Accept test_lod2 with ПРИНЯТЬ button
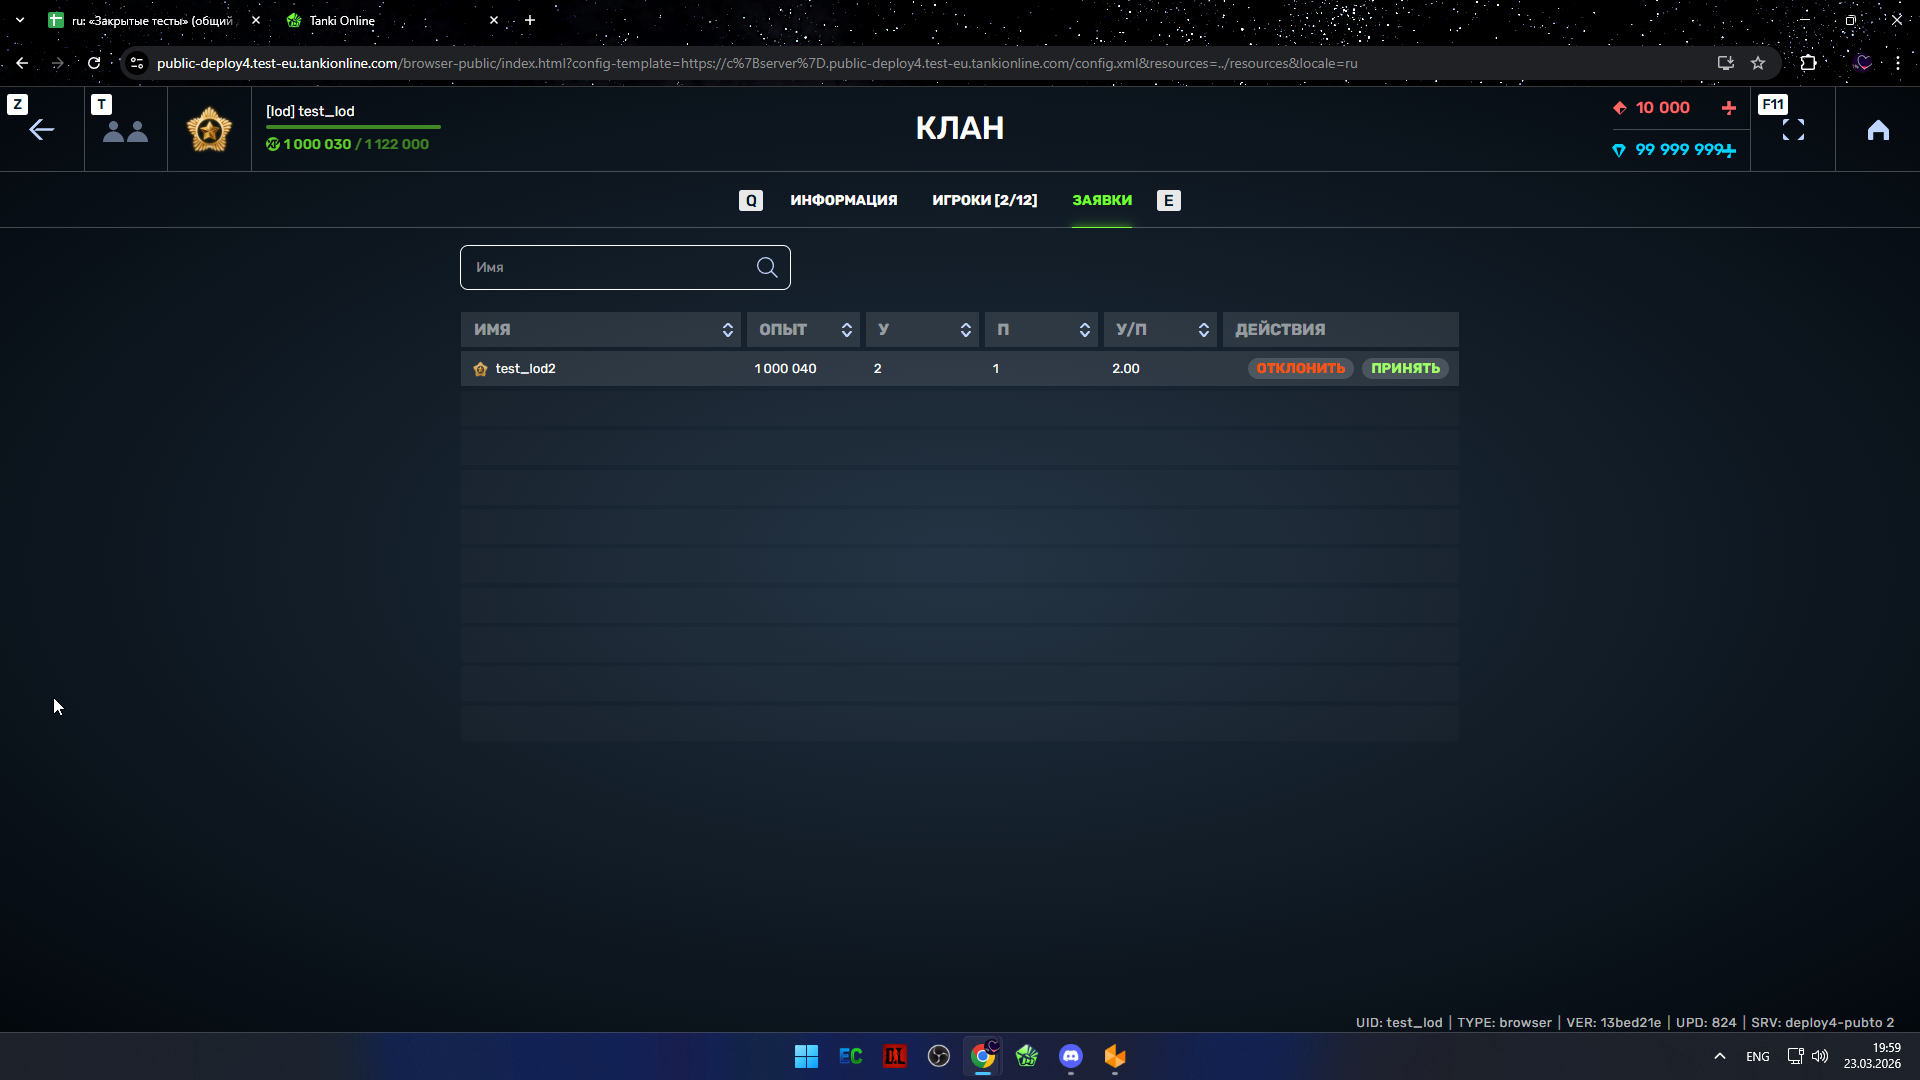This screenshot has width=1920, height=1080. (1405, 368)
